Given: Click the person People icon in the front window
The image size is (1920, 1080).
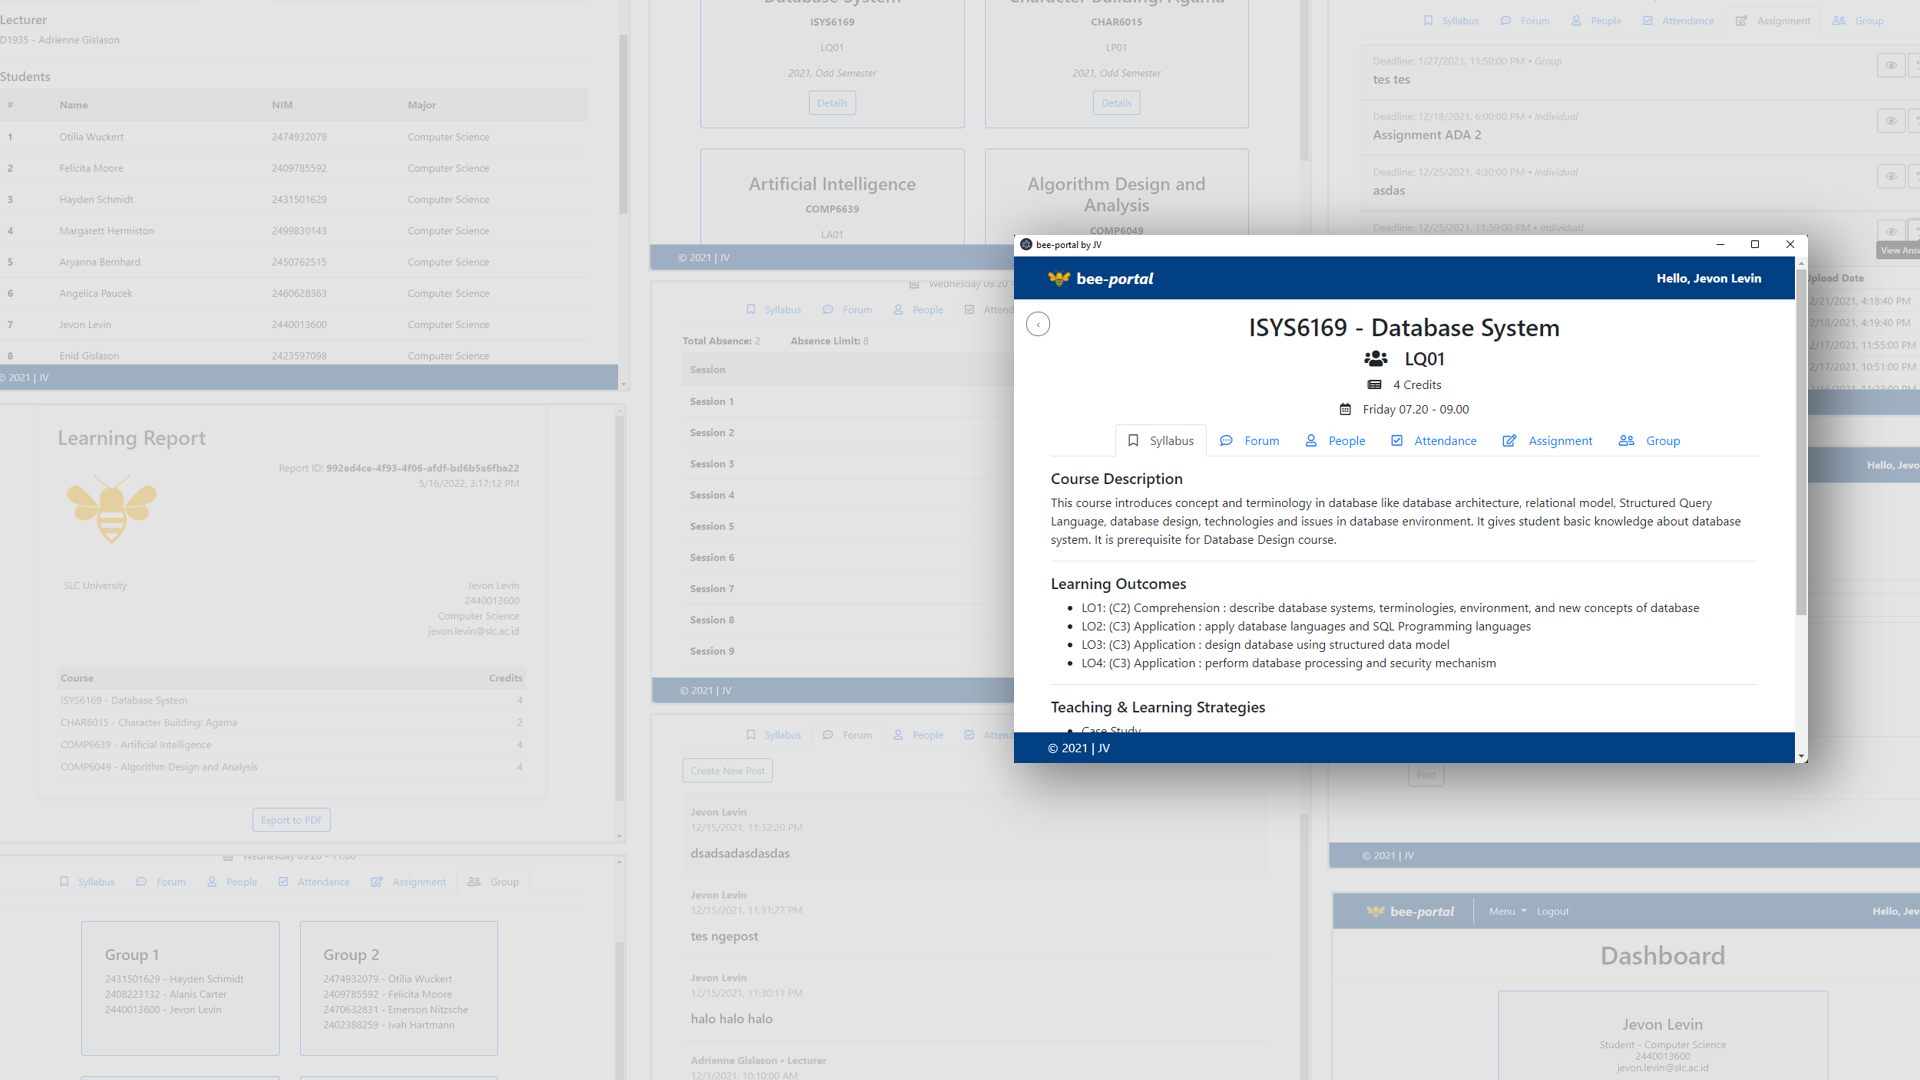Looking at the screenshot, I should coord(1311,441).
